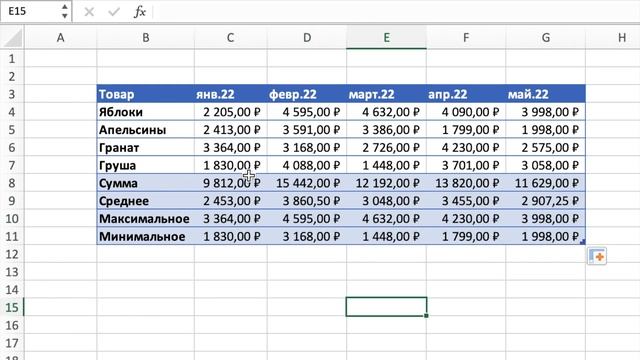The height and width of the screenshot is (360, 640).
Task: Click cell with 2 907,25 ₽
Action: tap(545, 201)
